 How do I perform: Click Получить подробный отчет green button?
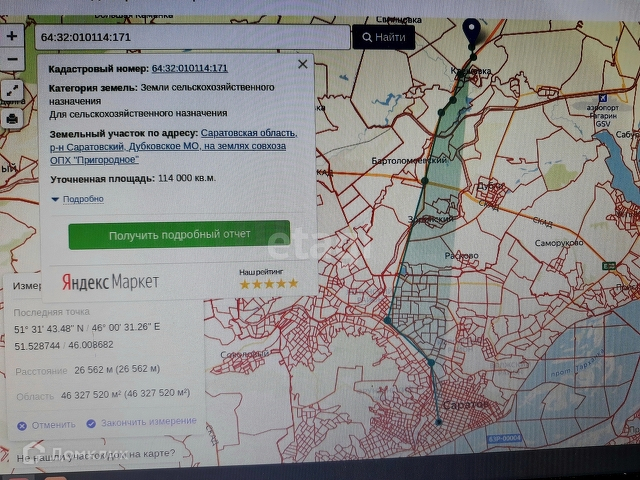click(179, 235)
